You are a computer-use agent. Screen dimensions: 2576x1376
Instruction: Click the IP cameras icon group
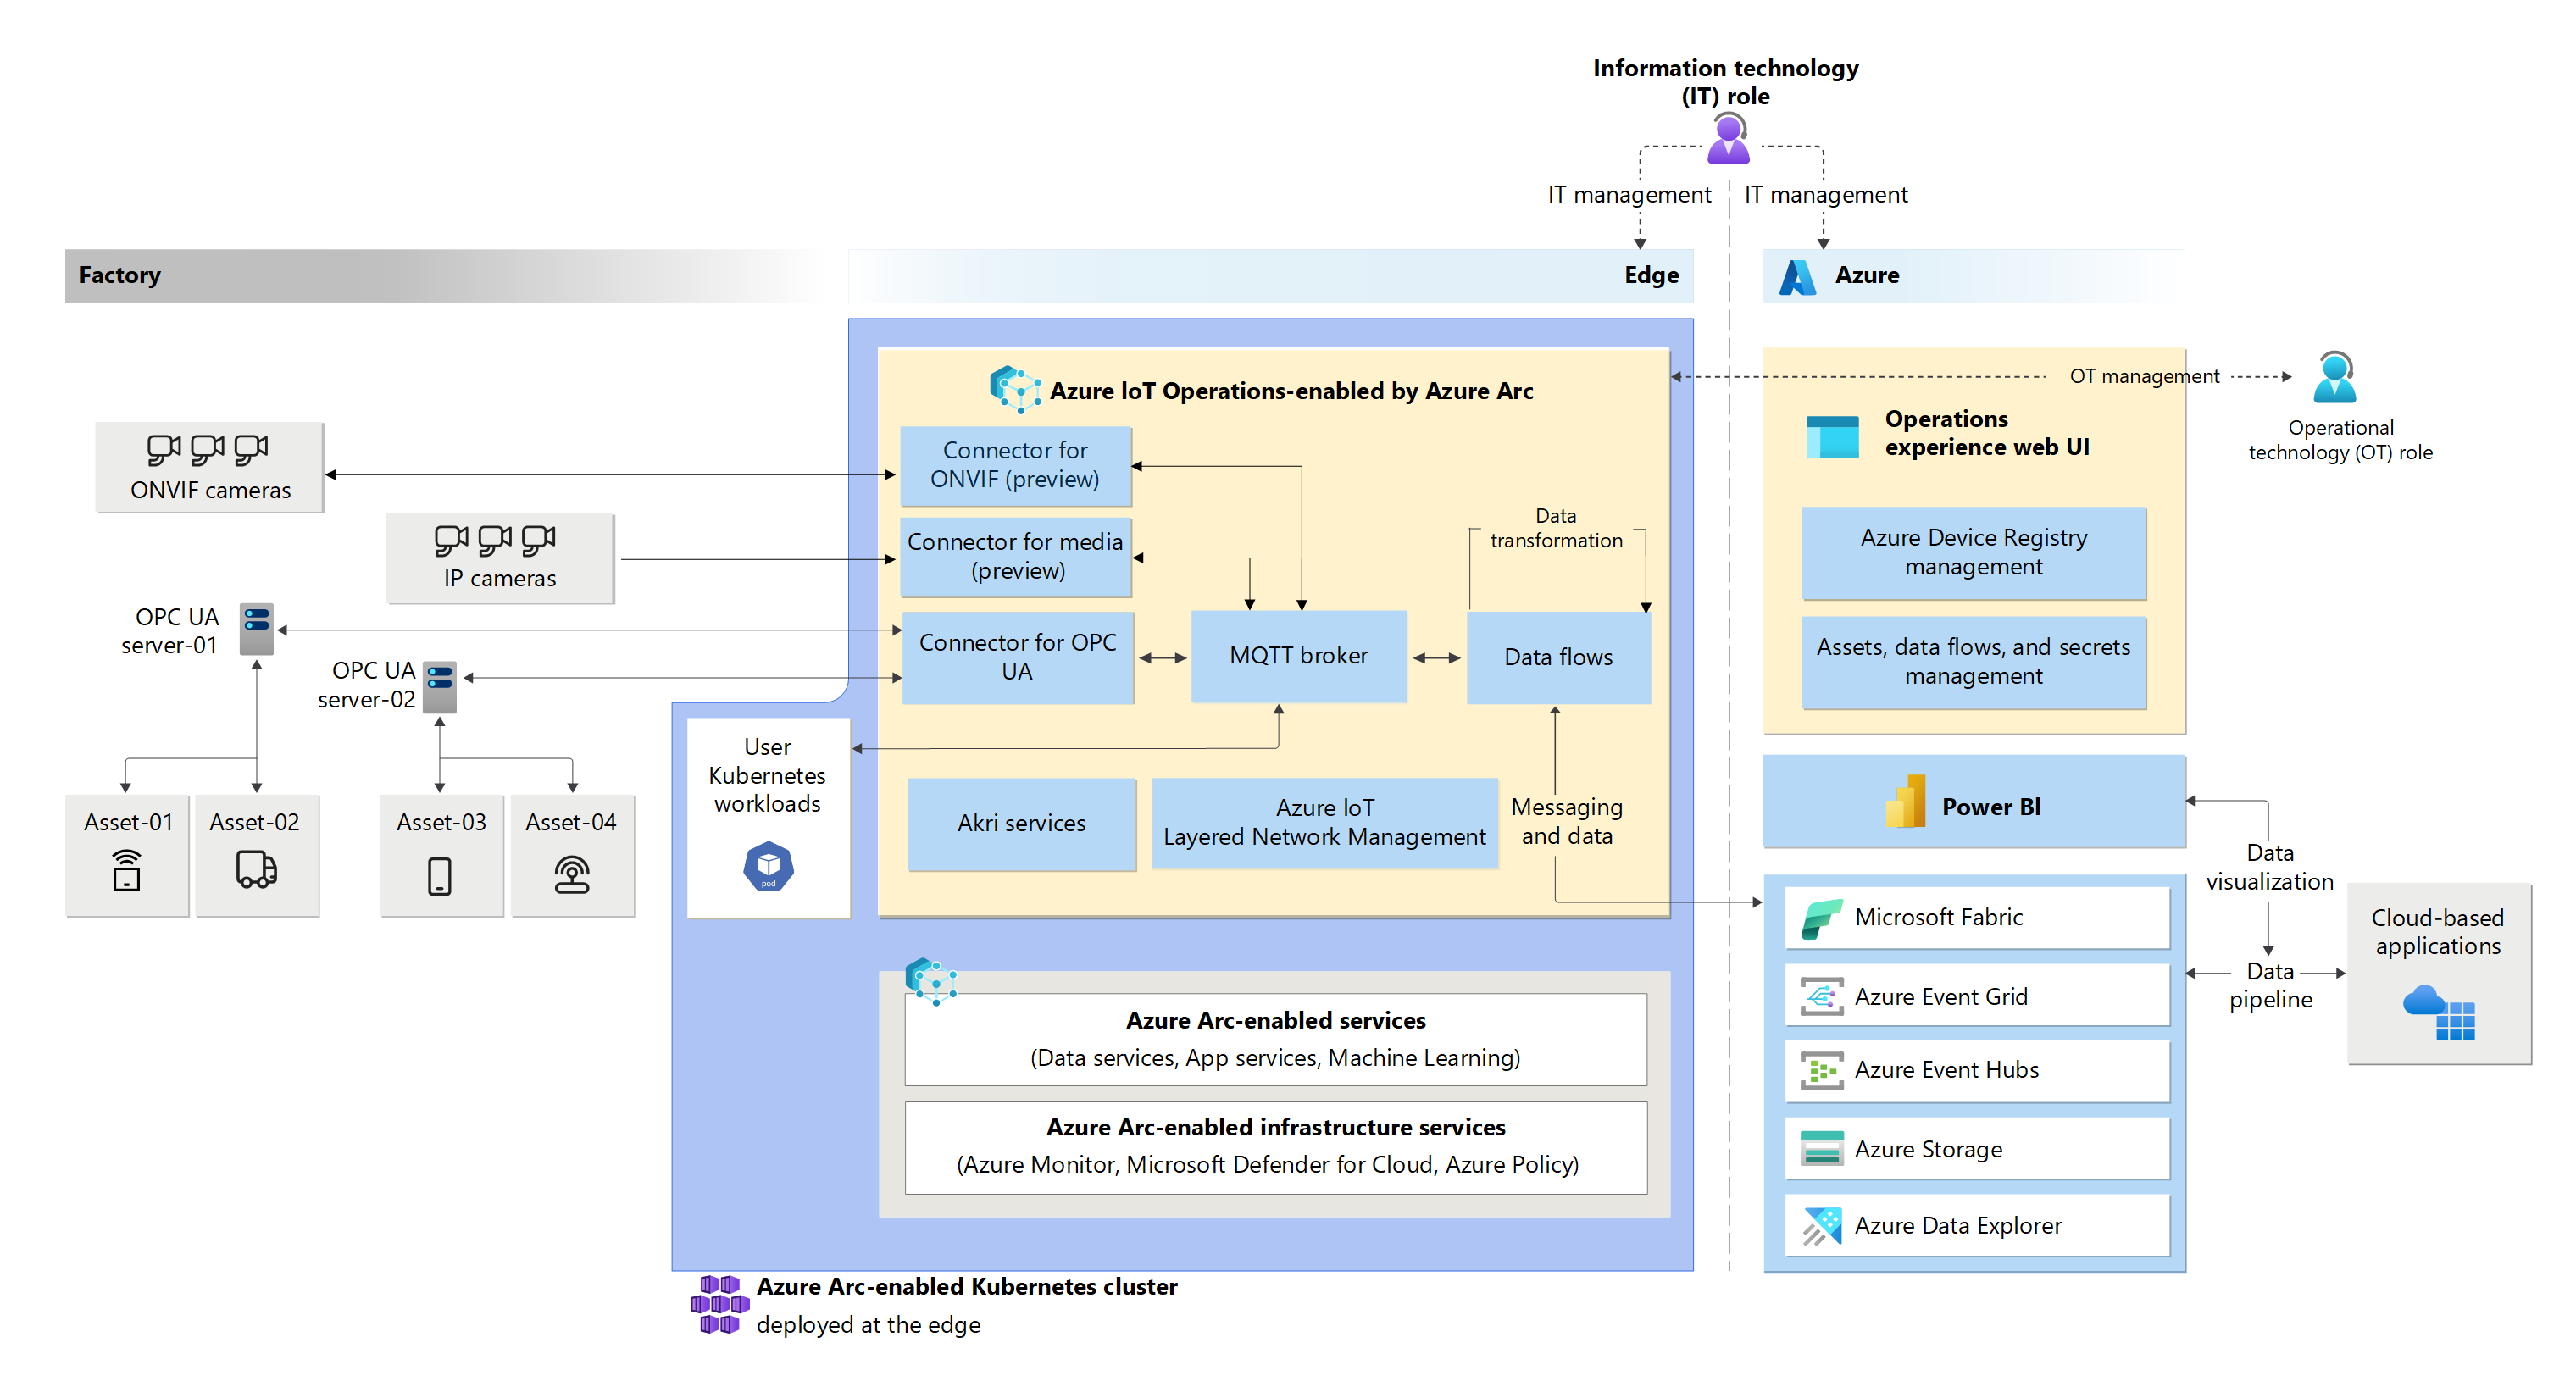(x=495, y=541)
